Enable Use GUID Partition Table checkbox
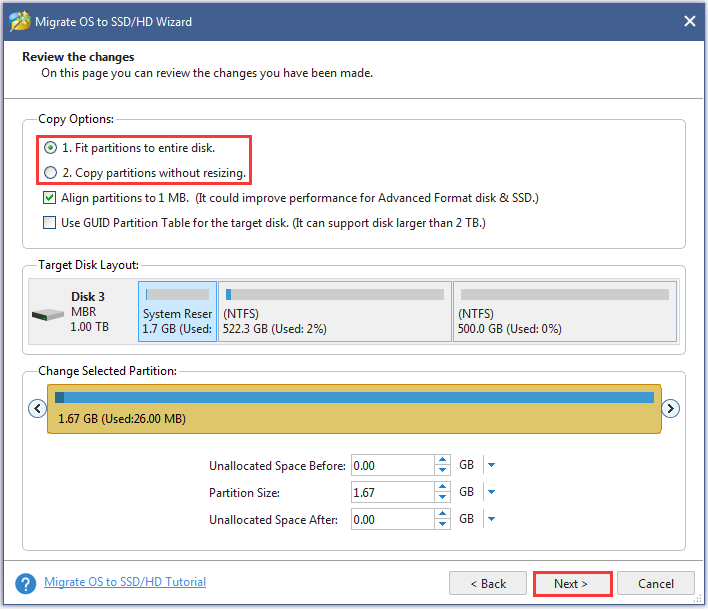The height and width of the screenshot is (610, 708). point(49,223)
